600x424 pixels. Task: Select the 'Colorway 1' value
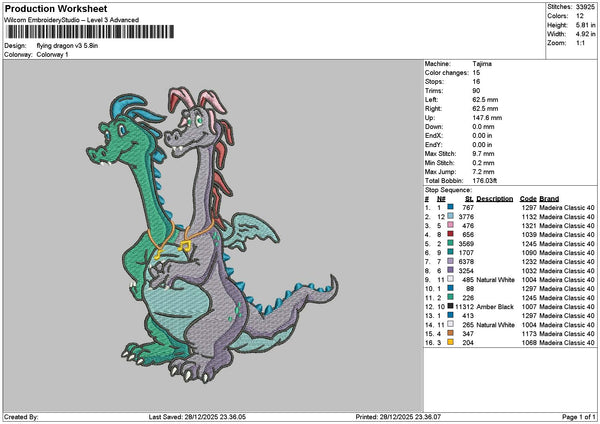(x=52, y=55)
